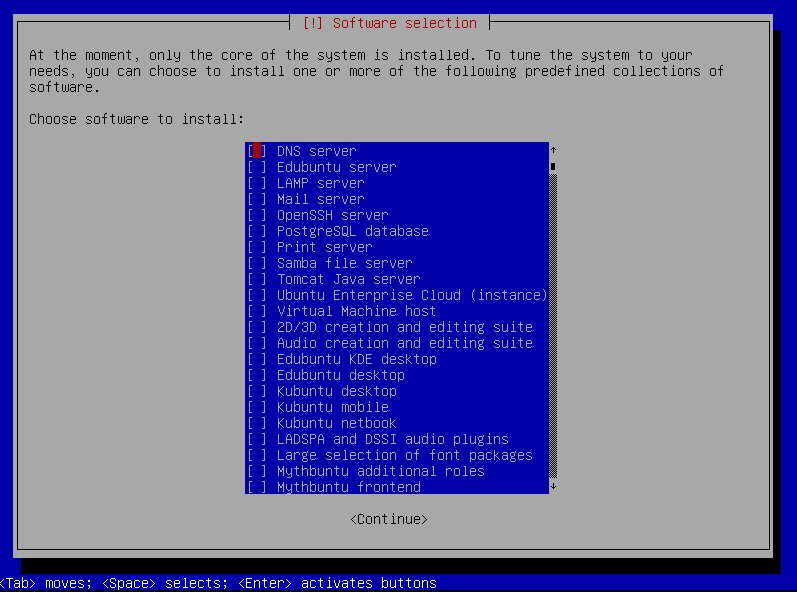Tick the LAMP server checkbox
797x592 pixels.
point(257,183)
